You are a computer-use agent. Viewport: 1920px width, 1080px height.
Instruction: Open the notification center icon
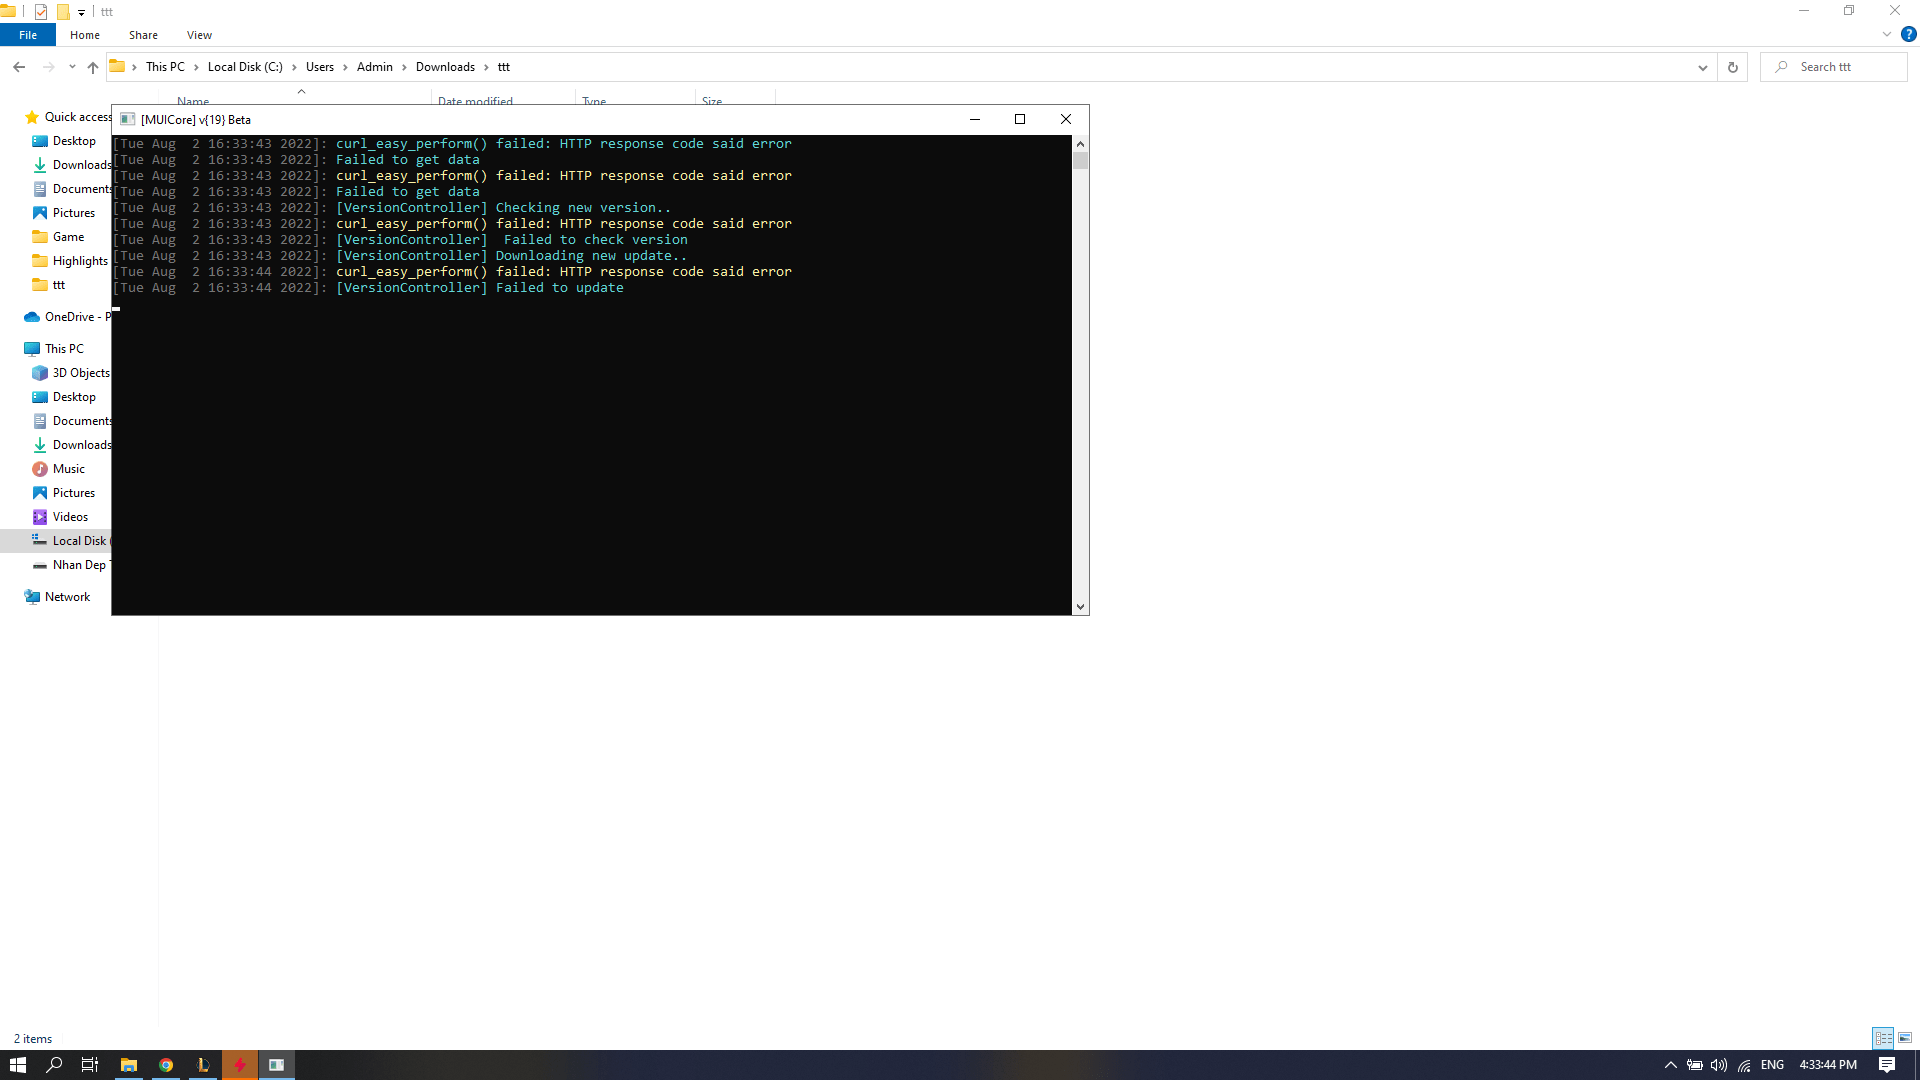[1887, 1065]
